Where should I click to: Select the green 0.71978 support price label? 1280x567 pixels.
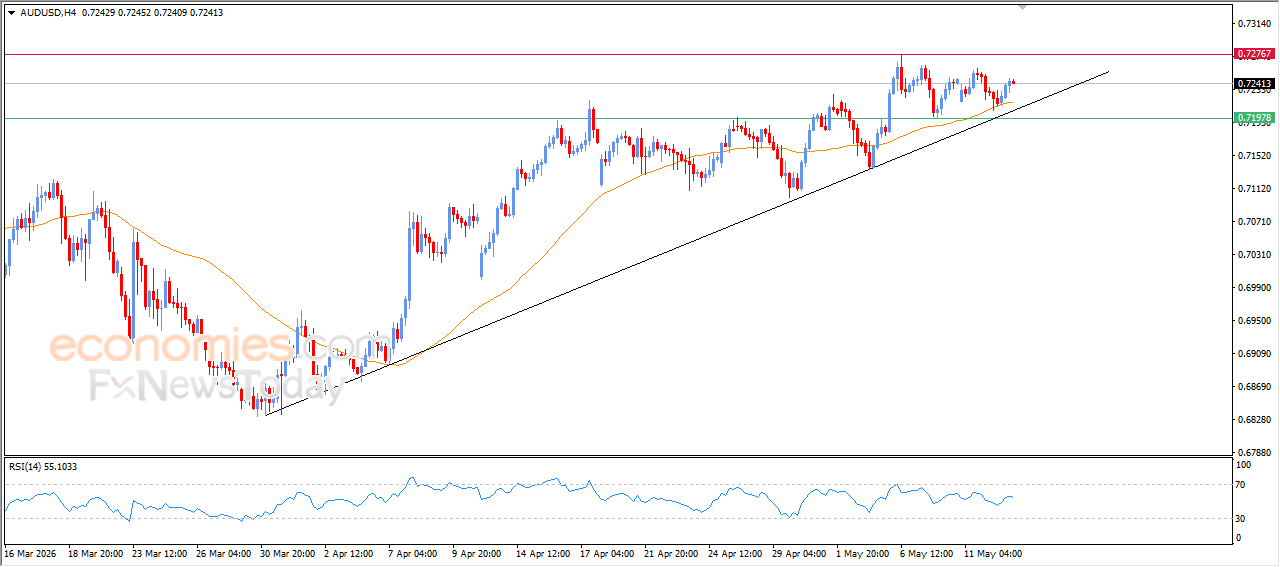[1254, 118]
